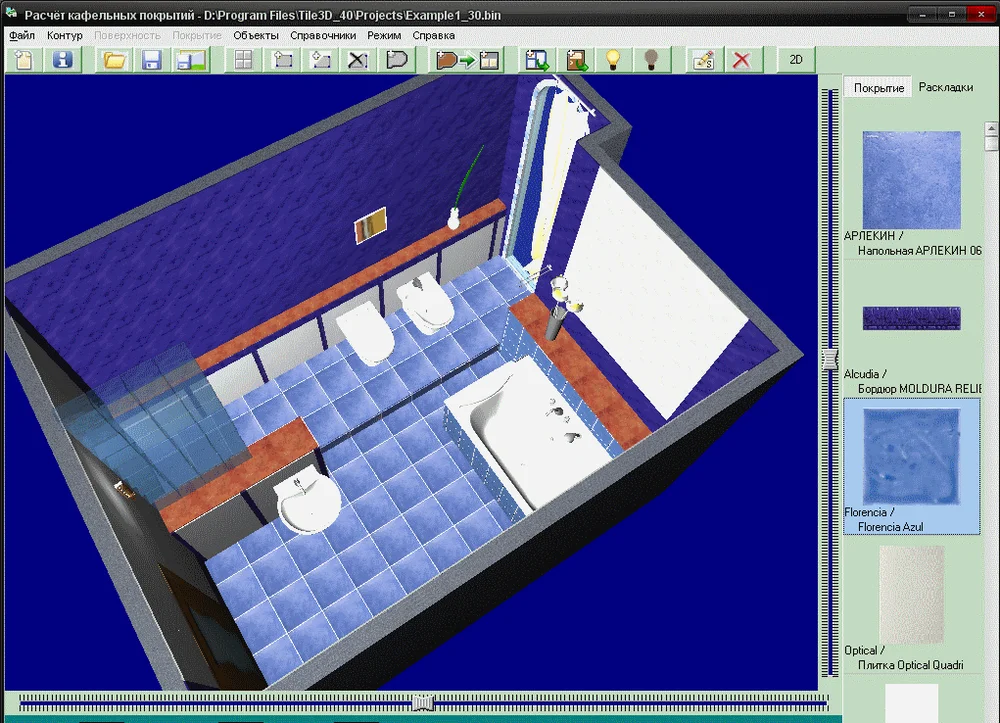1000x723 pixels.
Task: Open the Режим menu
Action: pos(384,35)
